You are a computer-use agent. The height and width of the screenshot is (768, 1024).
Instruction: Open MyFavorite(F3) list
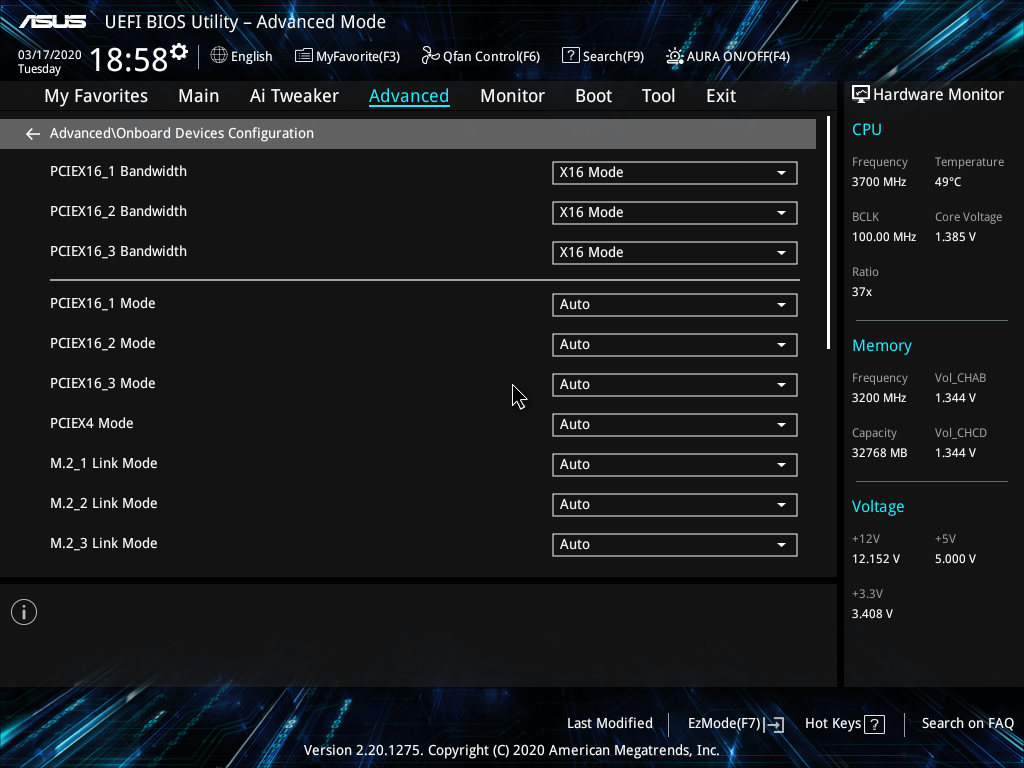pyautogui.click(x=347, y=56)
